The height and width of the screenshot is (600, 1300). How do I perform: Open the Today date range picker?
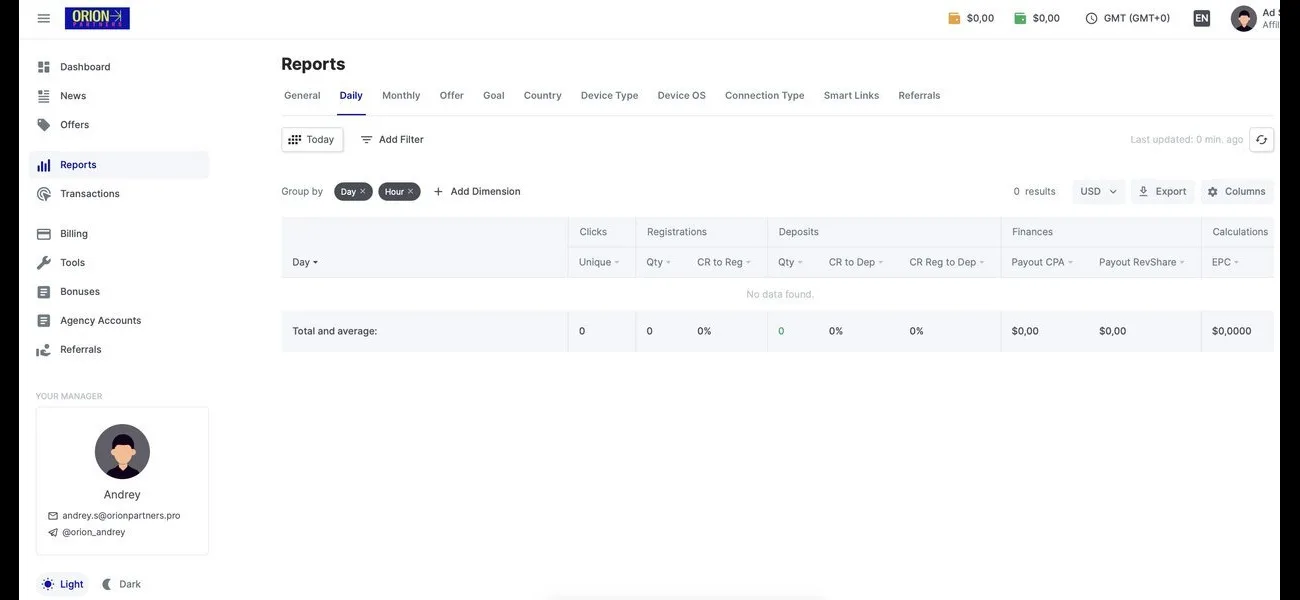pos(312,140)
